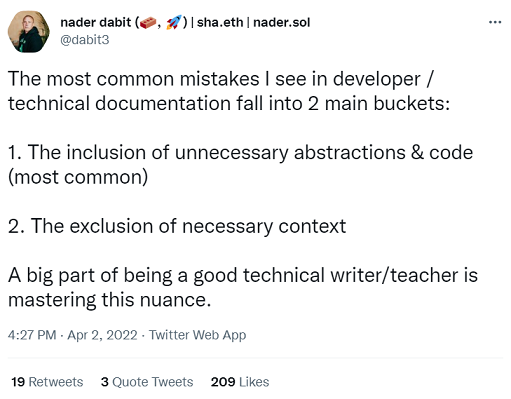Image resolution: width=511 pixels, height=399 pixels.
Task: Click the '(most common)' text
Action: click(x=78, y=177)
